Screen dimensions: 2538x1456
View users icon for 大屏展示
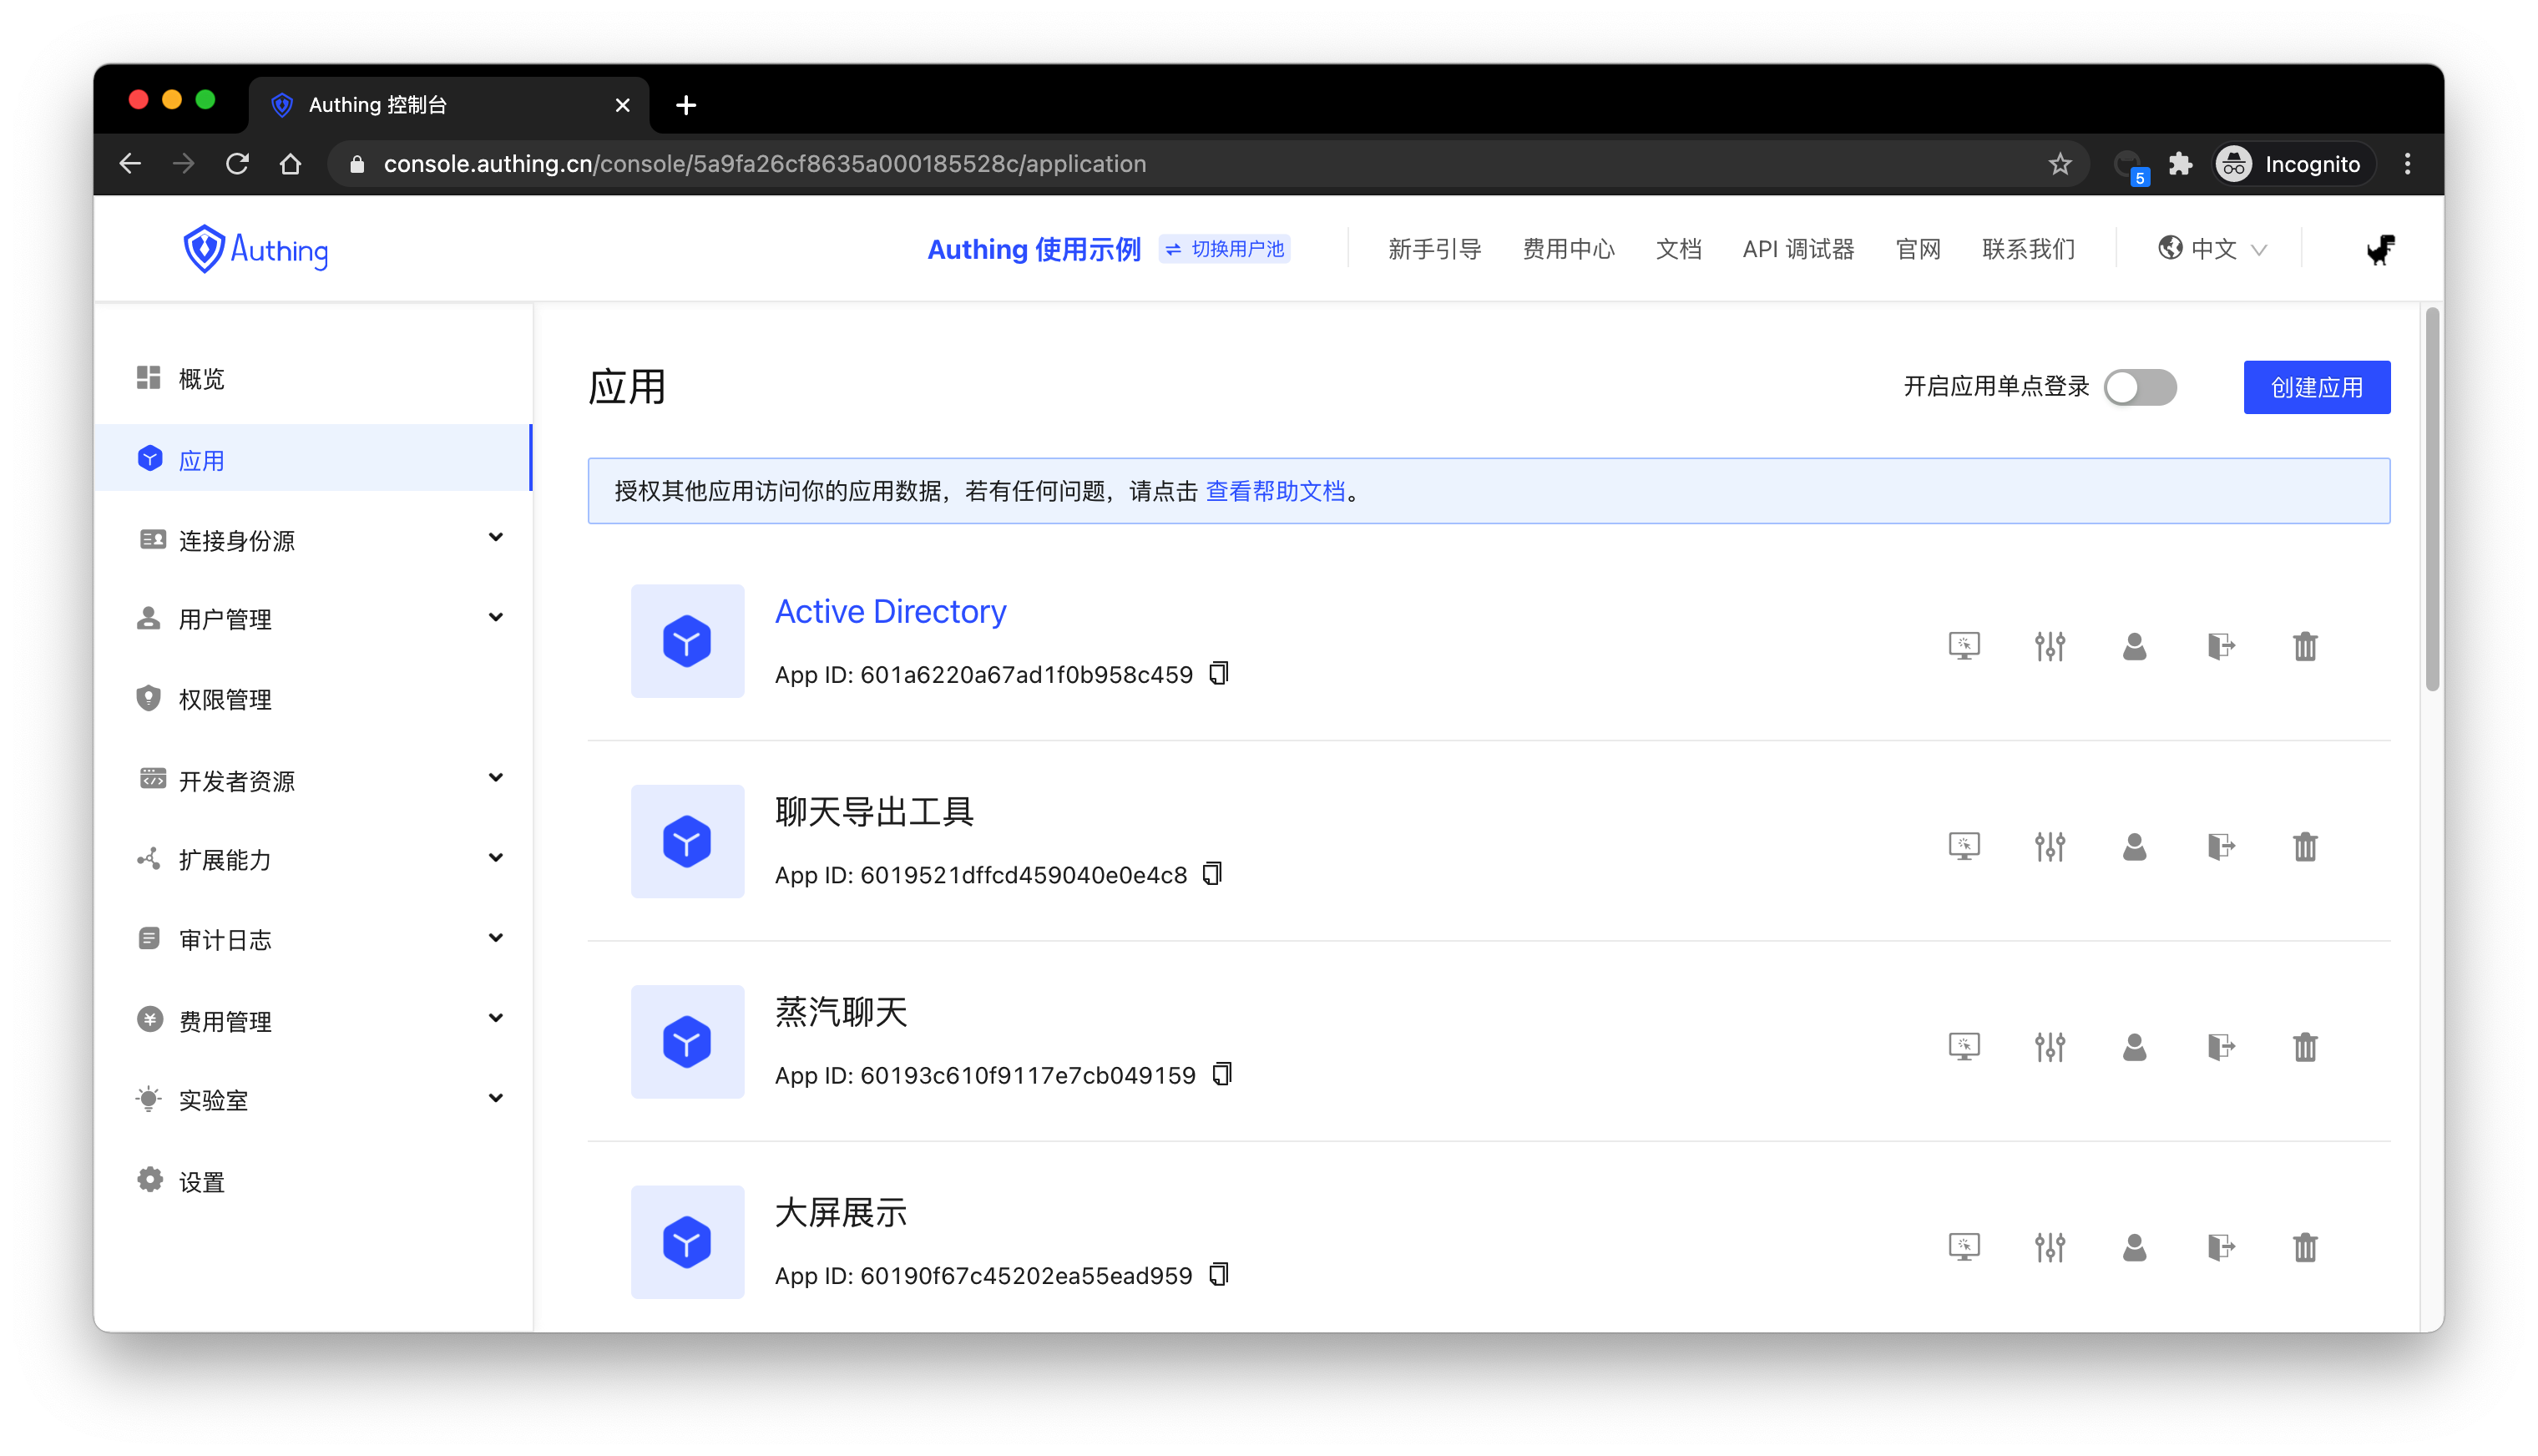coord(2134,1247)
